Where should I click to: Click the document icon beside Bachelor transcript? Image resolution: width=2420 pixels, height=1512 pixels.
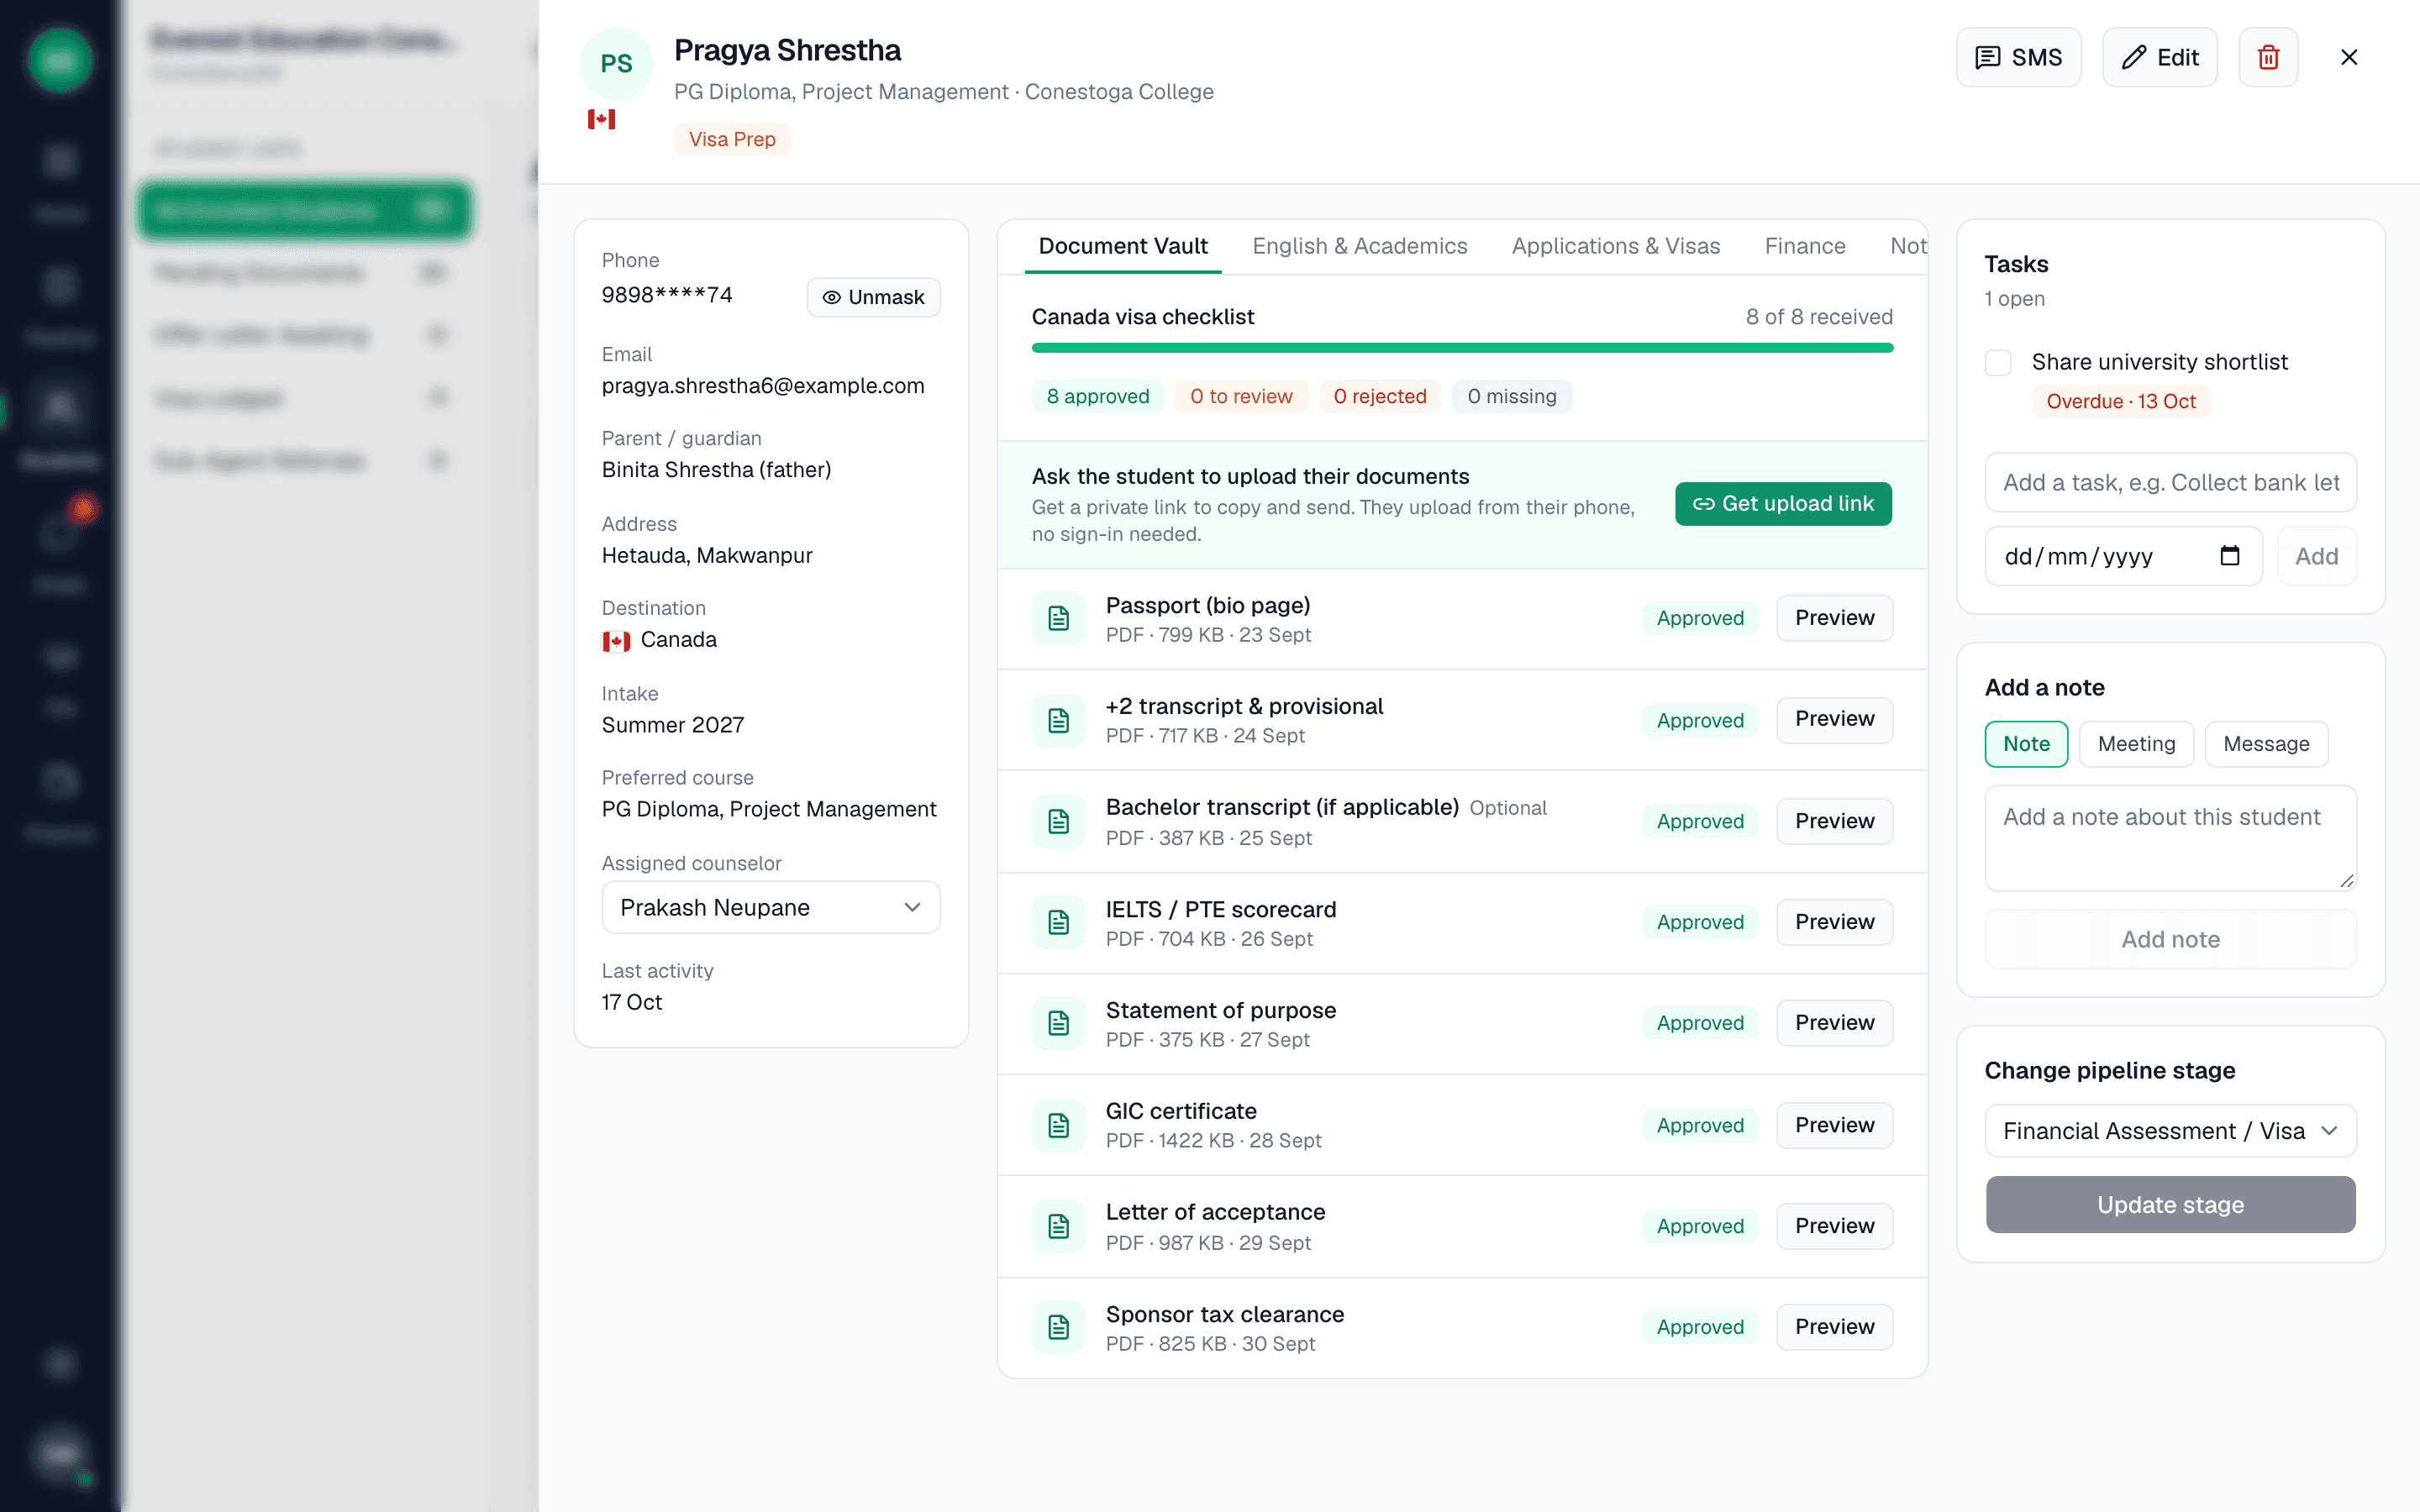[x=1058, y=821]
